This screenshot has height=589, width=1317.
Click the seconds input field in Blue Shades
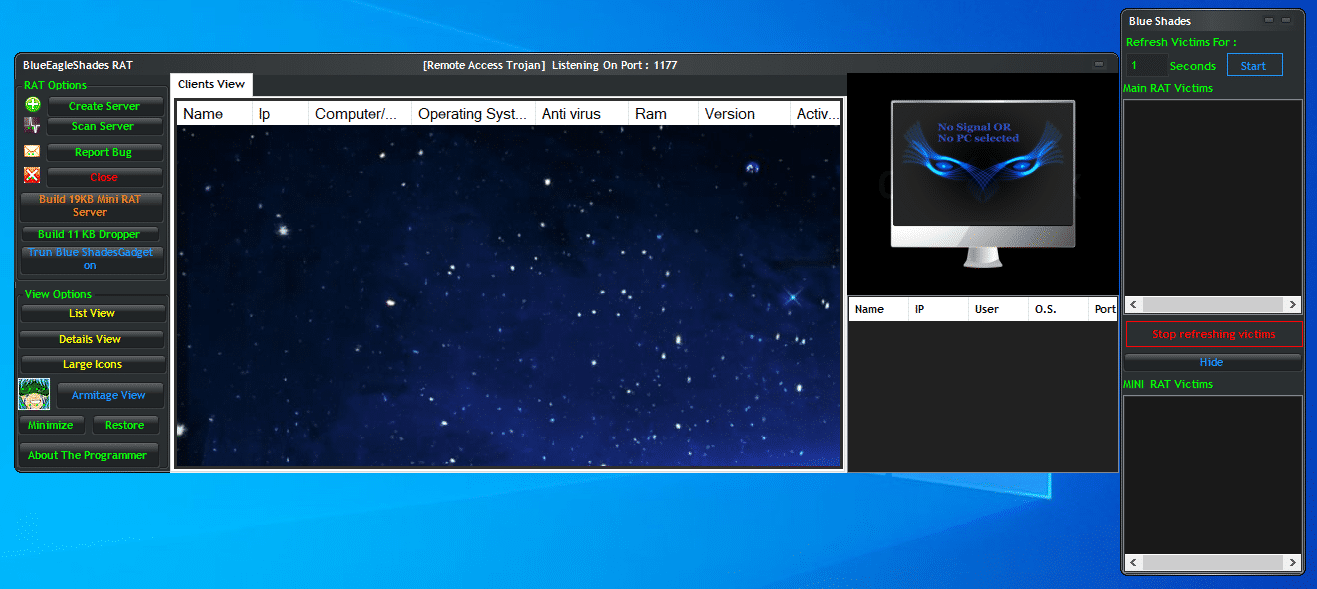click(1145, 65)
